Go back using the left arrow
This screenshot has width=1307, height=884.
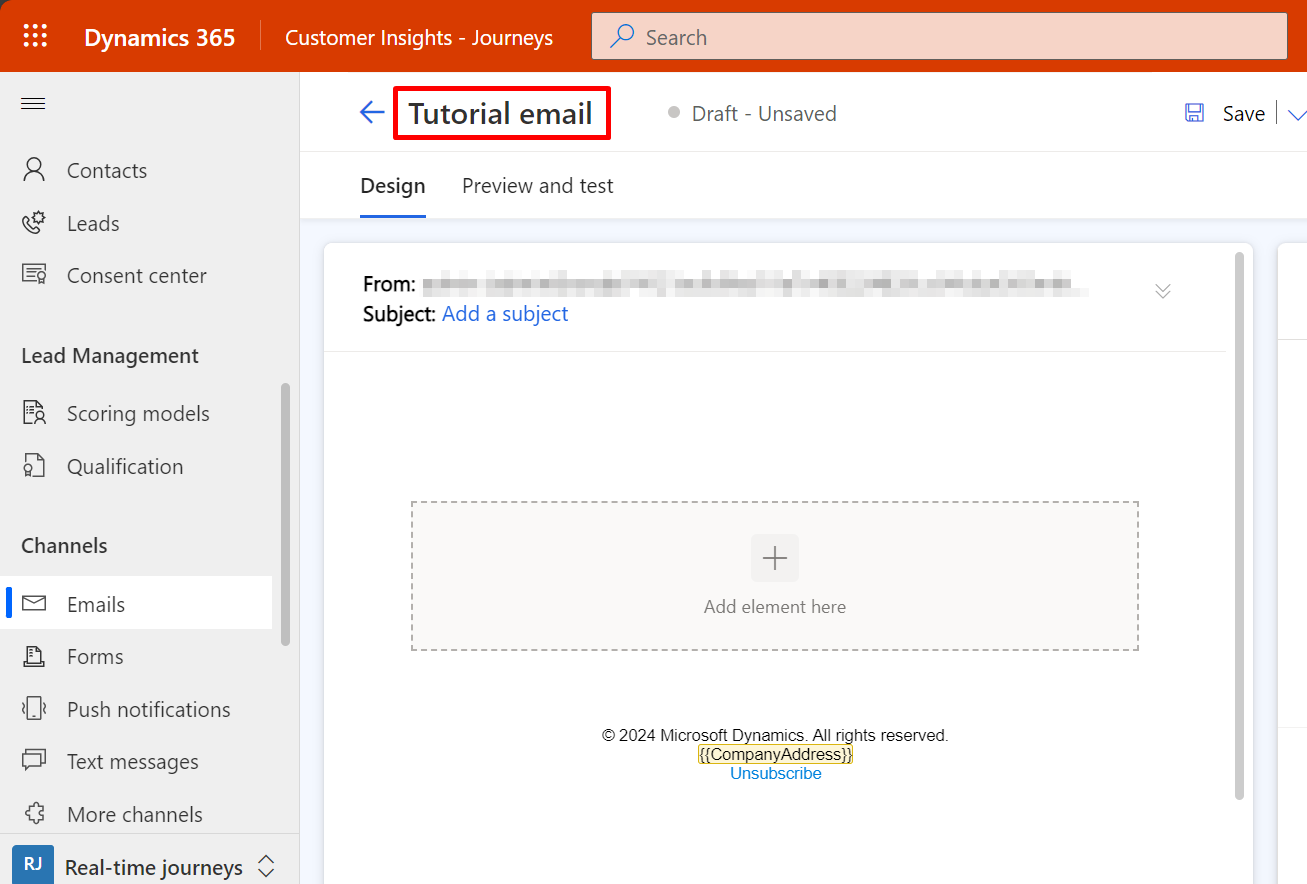pyautogui.click(x=372, y=113)
